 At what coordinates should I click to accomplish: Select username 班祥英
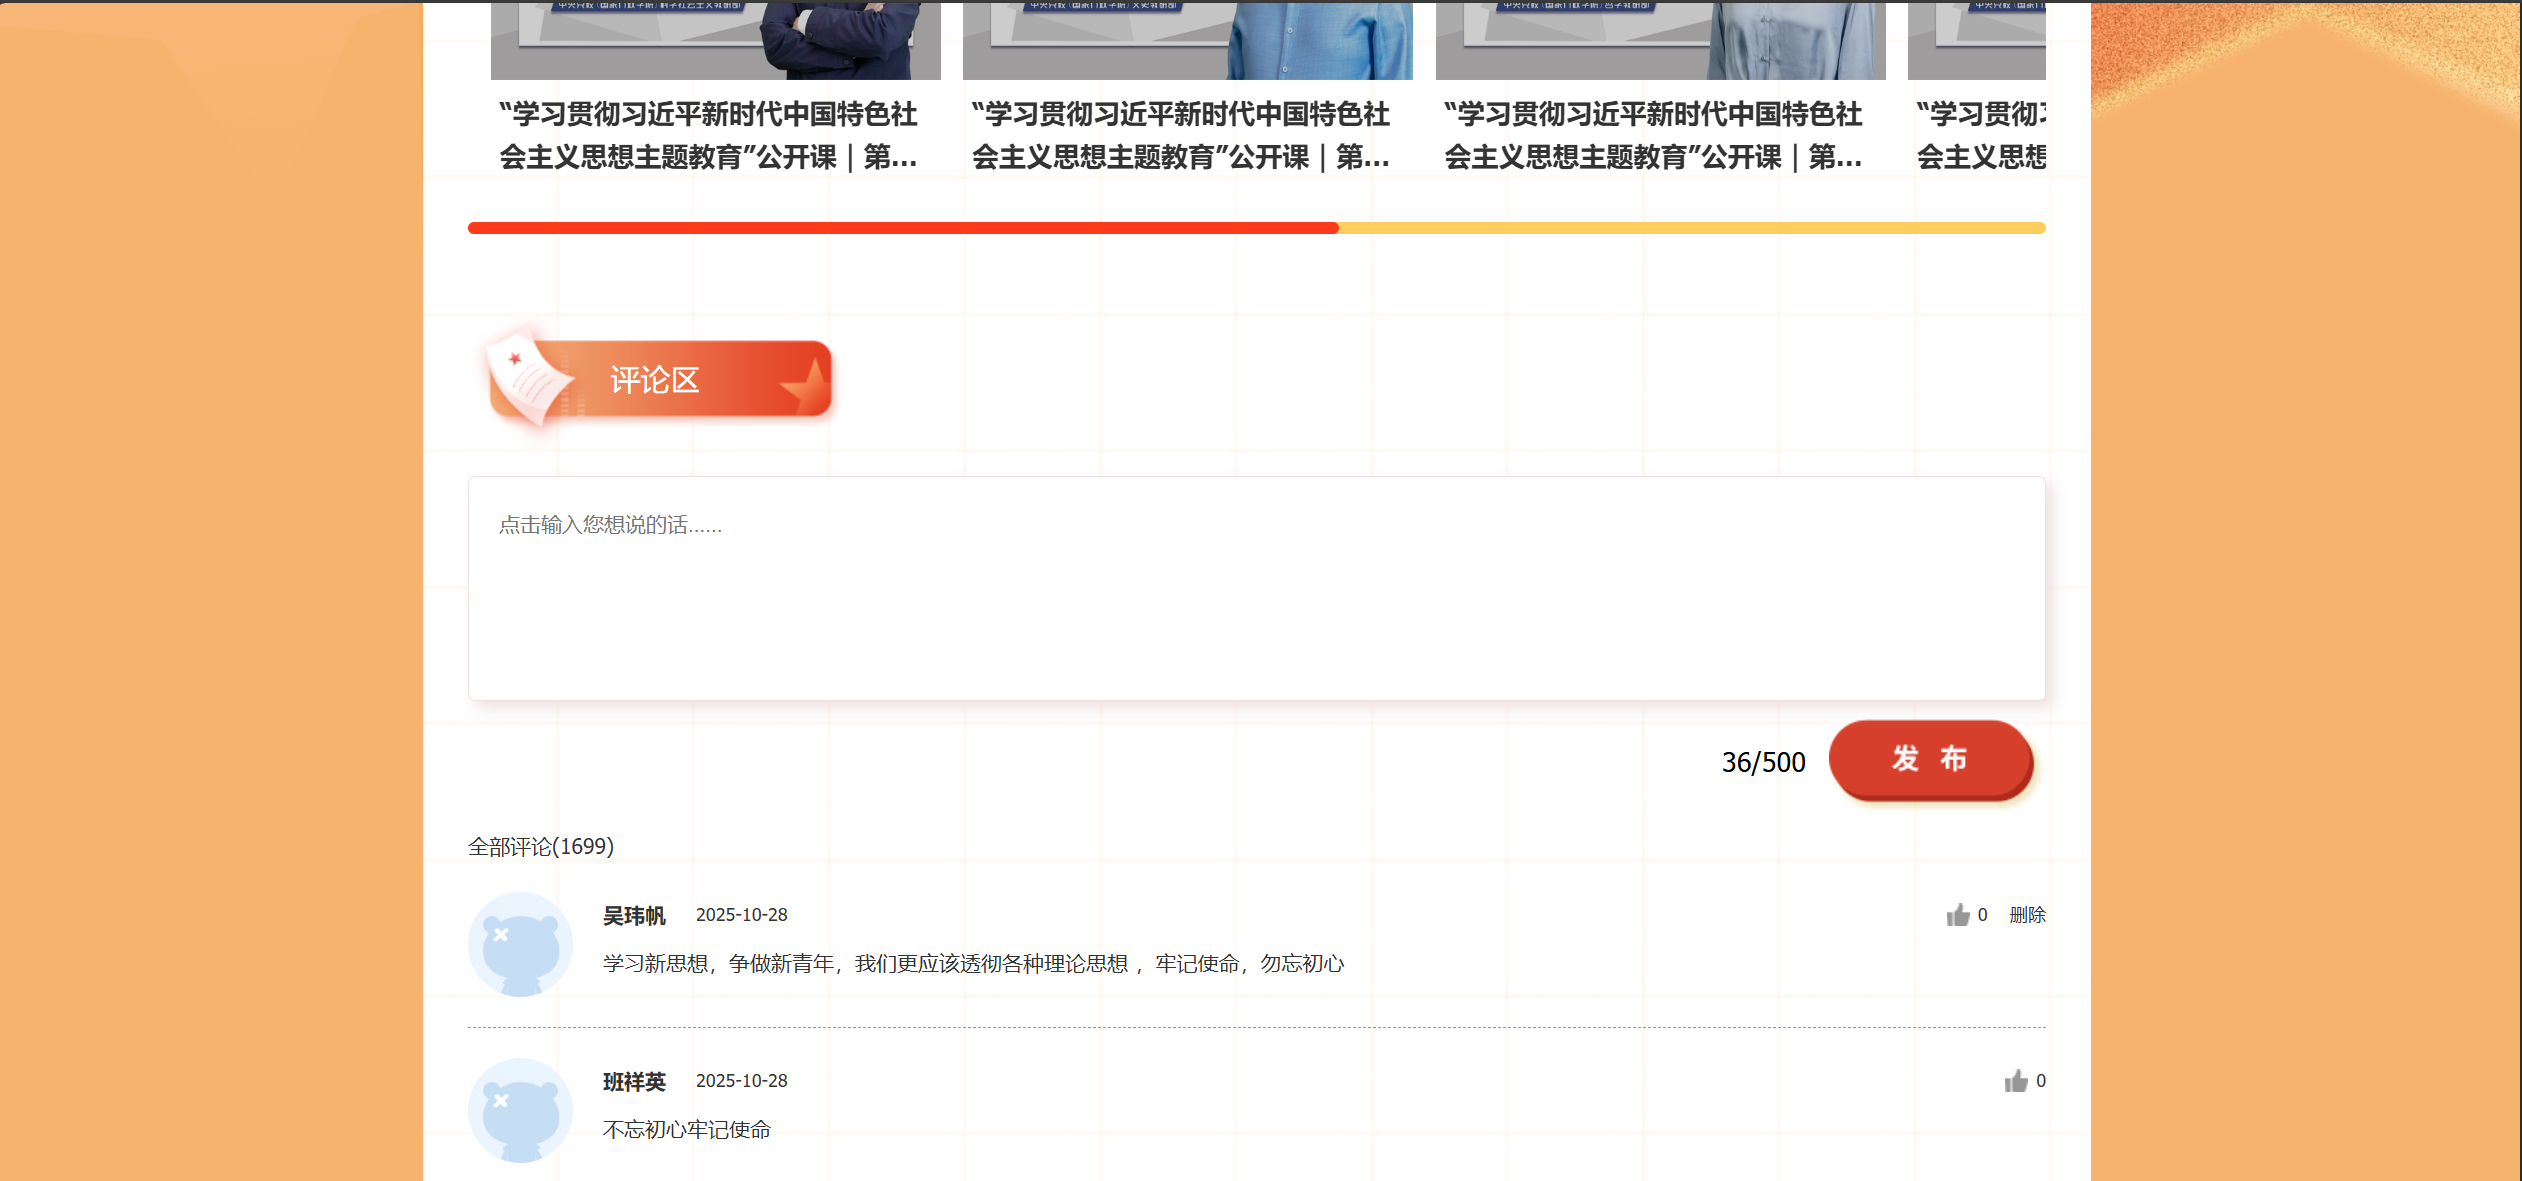(634, 1082)
